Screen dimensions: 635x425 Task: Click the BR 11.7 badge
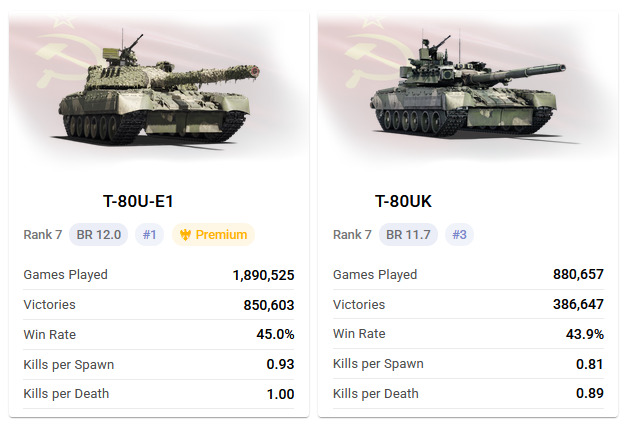(408, 235)
